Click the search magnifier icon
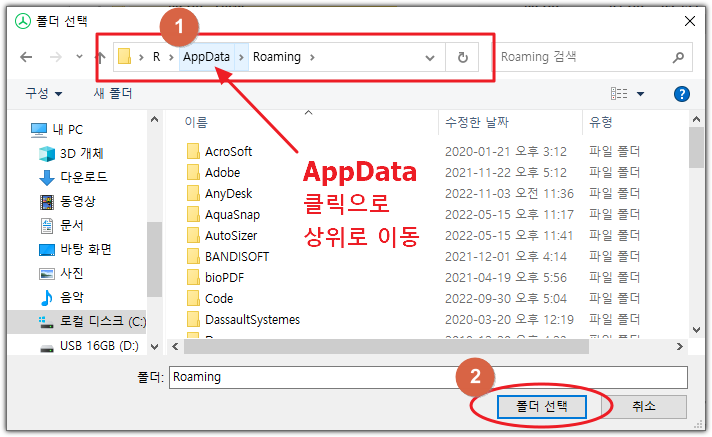The width and height of the screenshot is (712, 437). pyautogui.click(x=678, y=57)
